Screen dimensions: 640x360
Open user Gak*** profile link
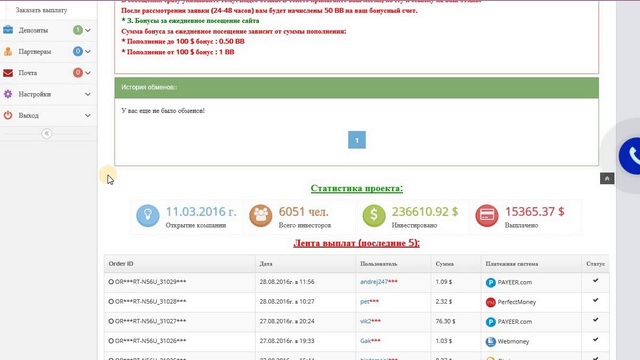[370, 341]
